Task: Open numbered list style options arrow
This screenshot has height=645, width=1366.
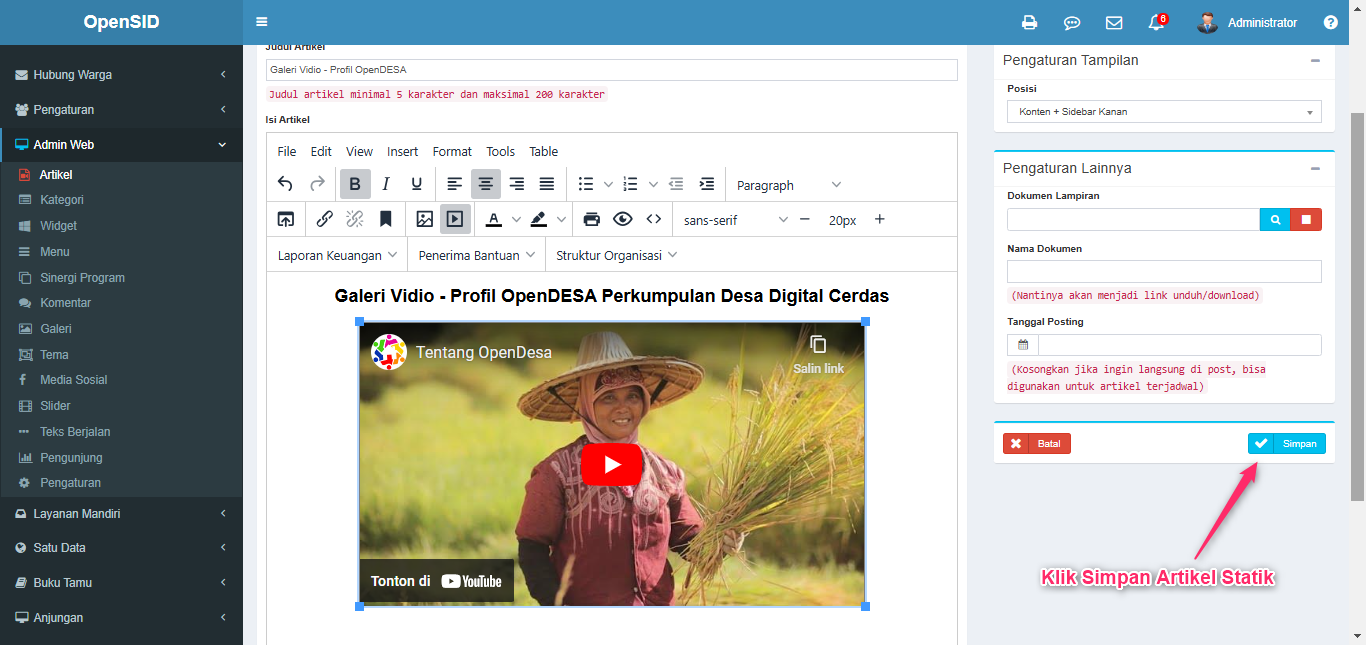Action: pyautogui.click(x=653, y=184)
